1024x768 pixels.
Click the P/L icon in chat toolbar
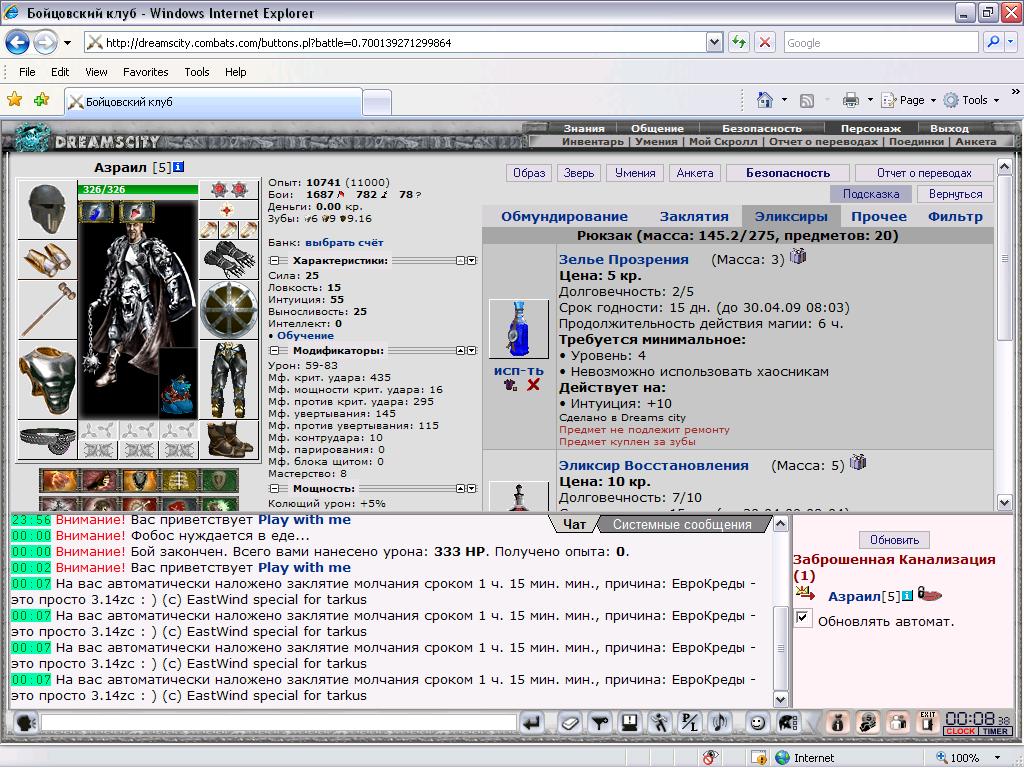point(689,723)
